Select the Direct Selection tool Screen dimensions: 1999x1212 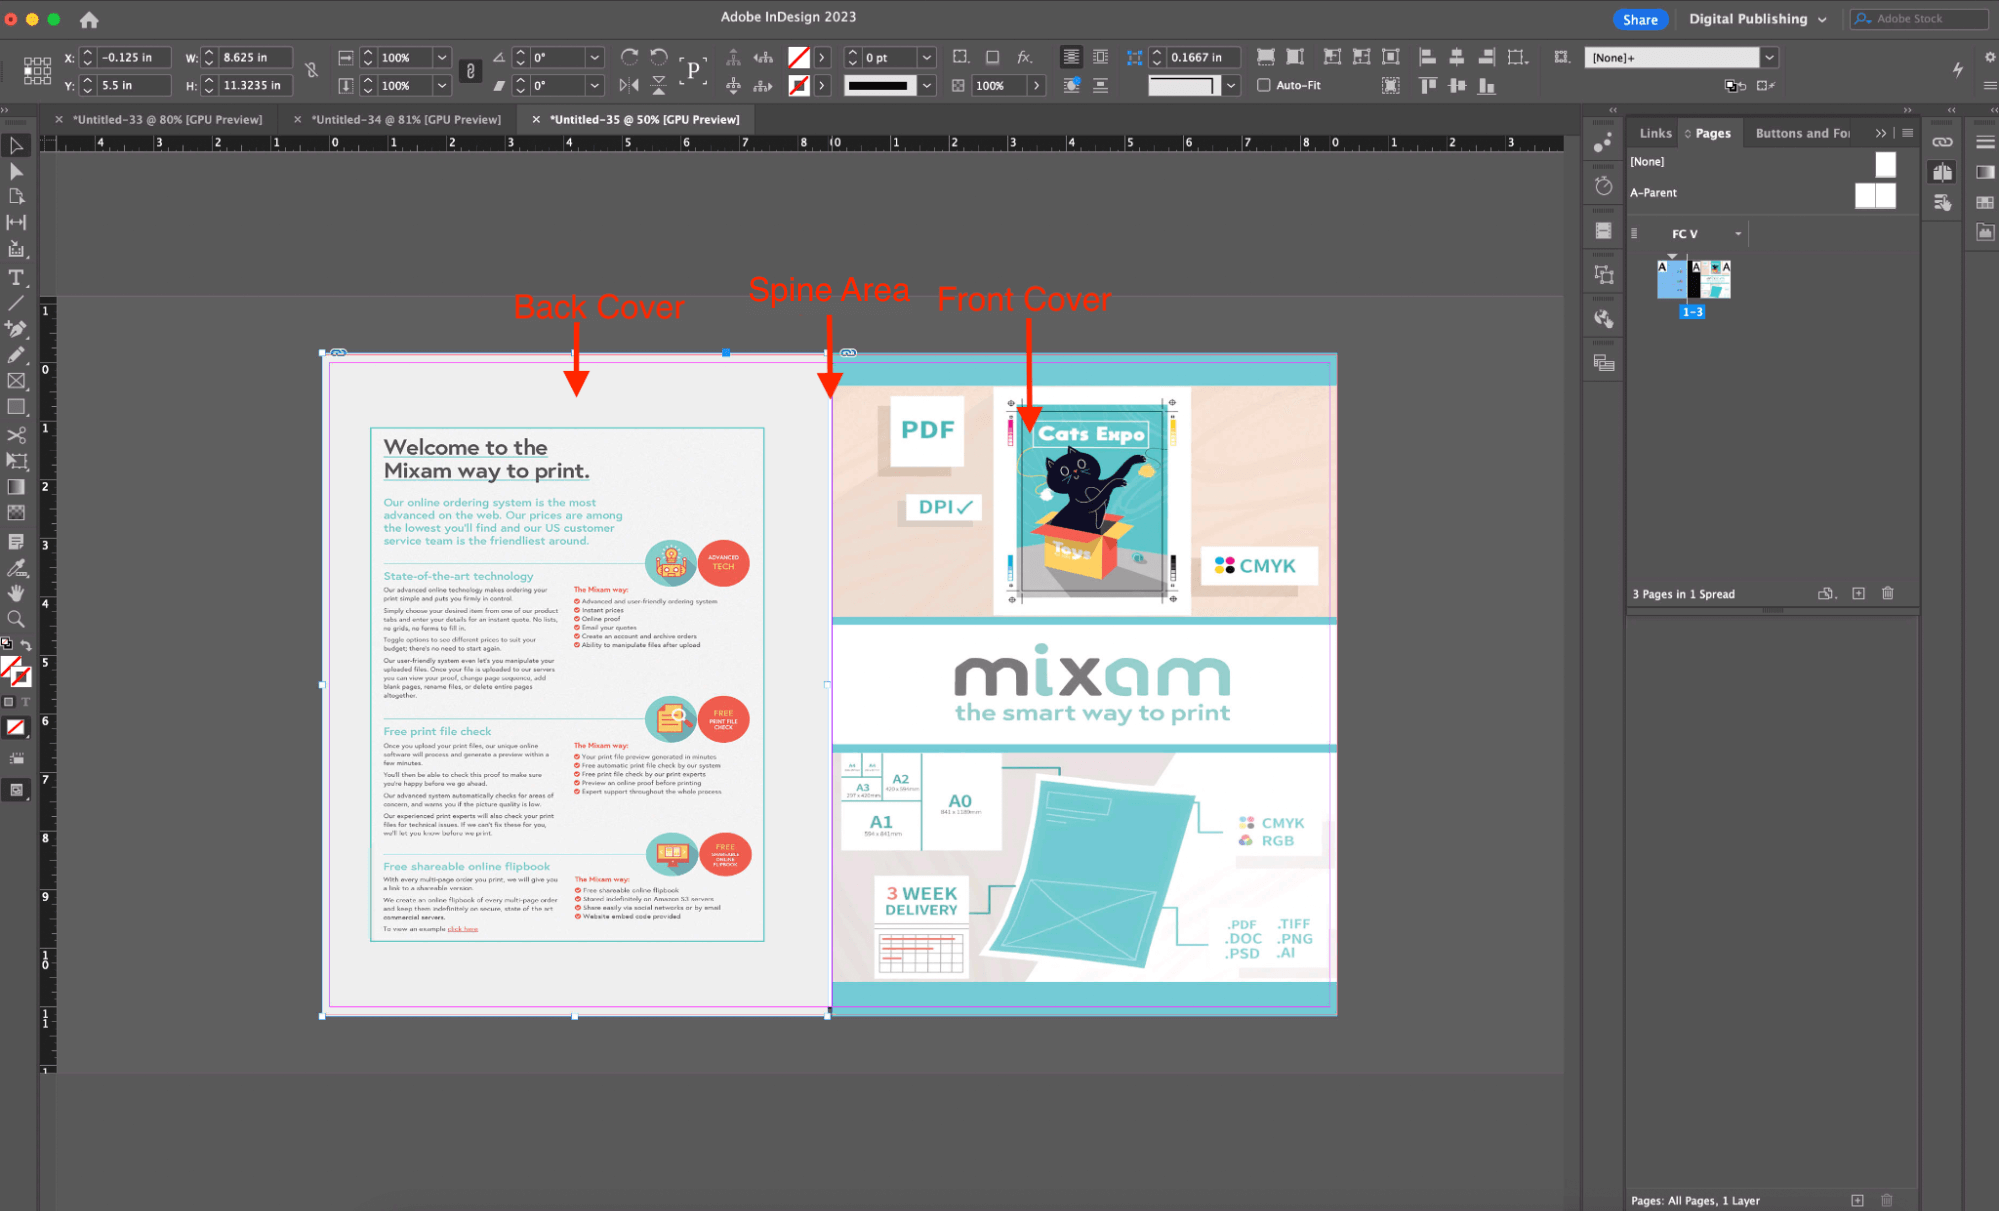[16, 171]
